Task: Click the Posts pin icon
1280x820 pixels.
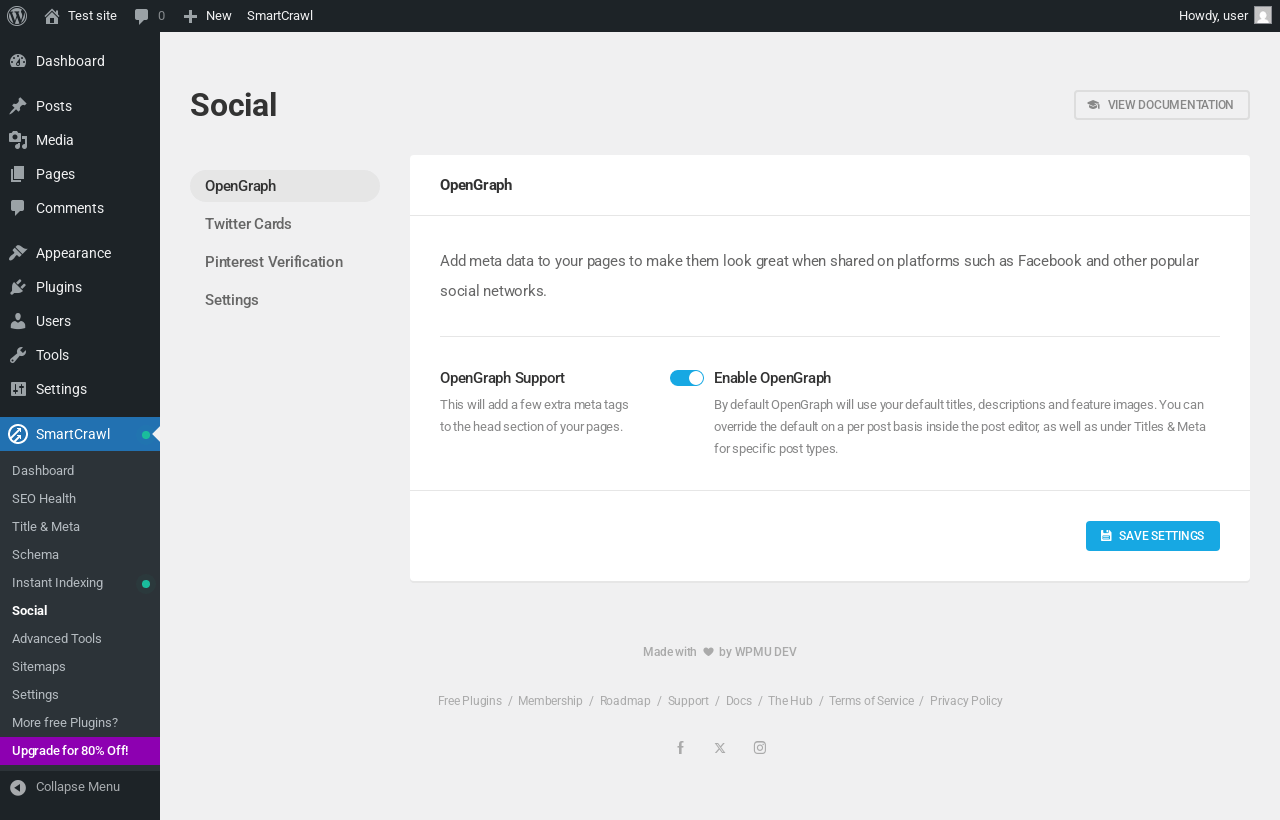Action: point(18,106)
